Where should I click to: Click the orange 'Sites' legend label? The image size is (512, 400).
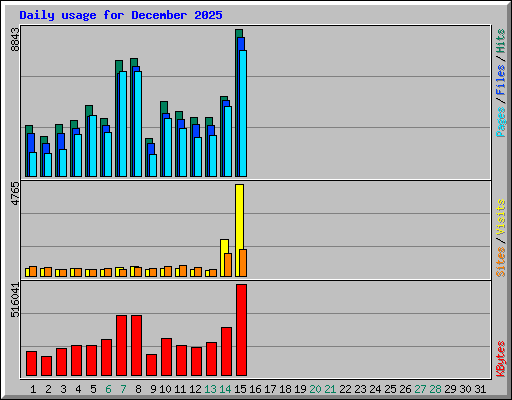(501, 262)
